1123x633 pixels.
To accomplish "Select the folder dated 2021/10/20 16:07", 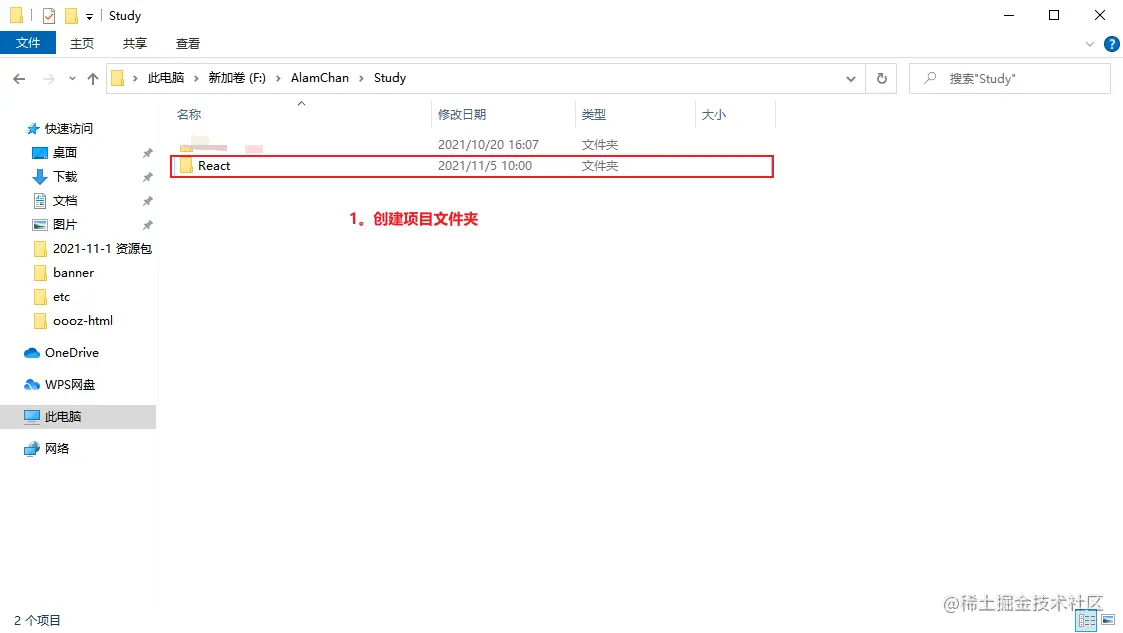I will tap(472, 145).
